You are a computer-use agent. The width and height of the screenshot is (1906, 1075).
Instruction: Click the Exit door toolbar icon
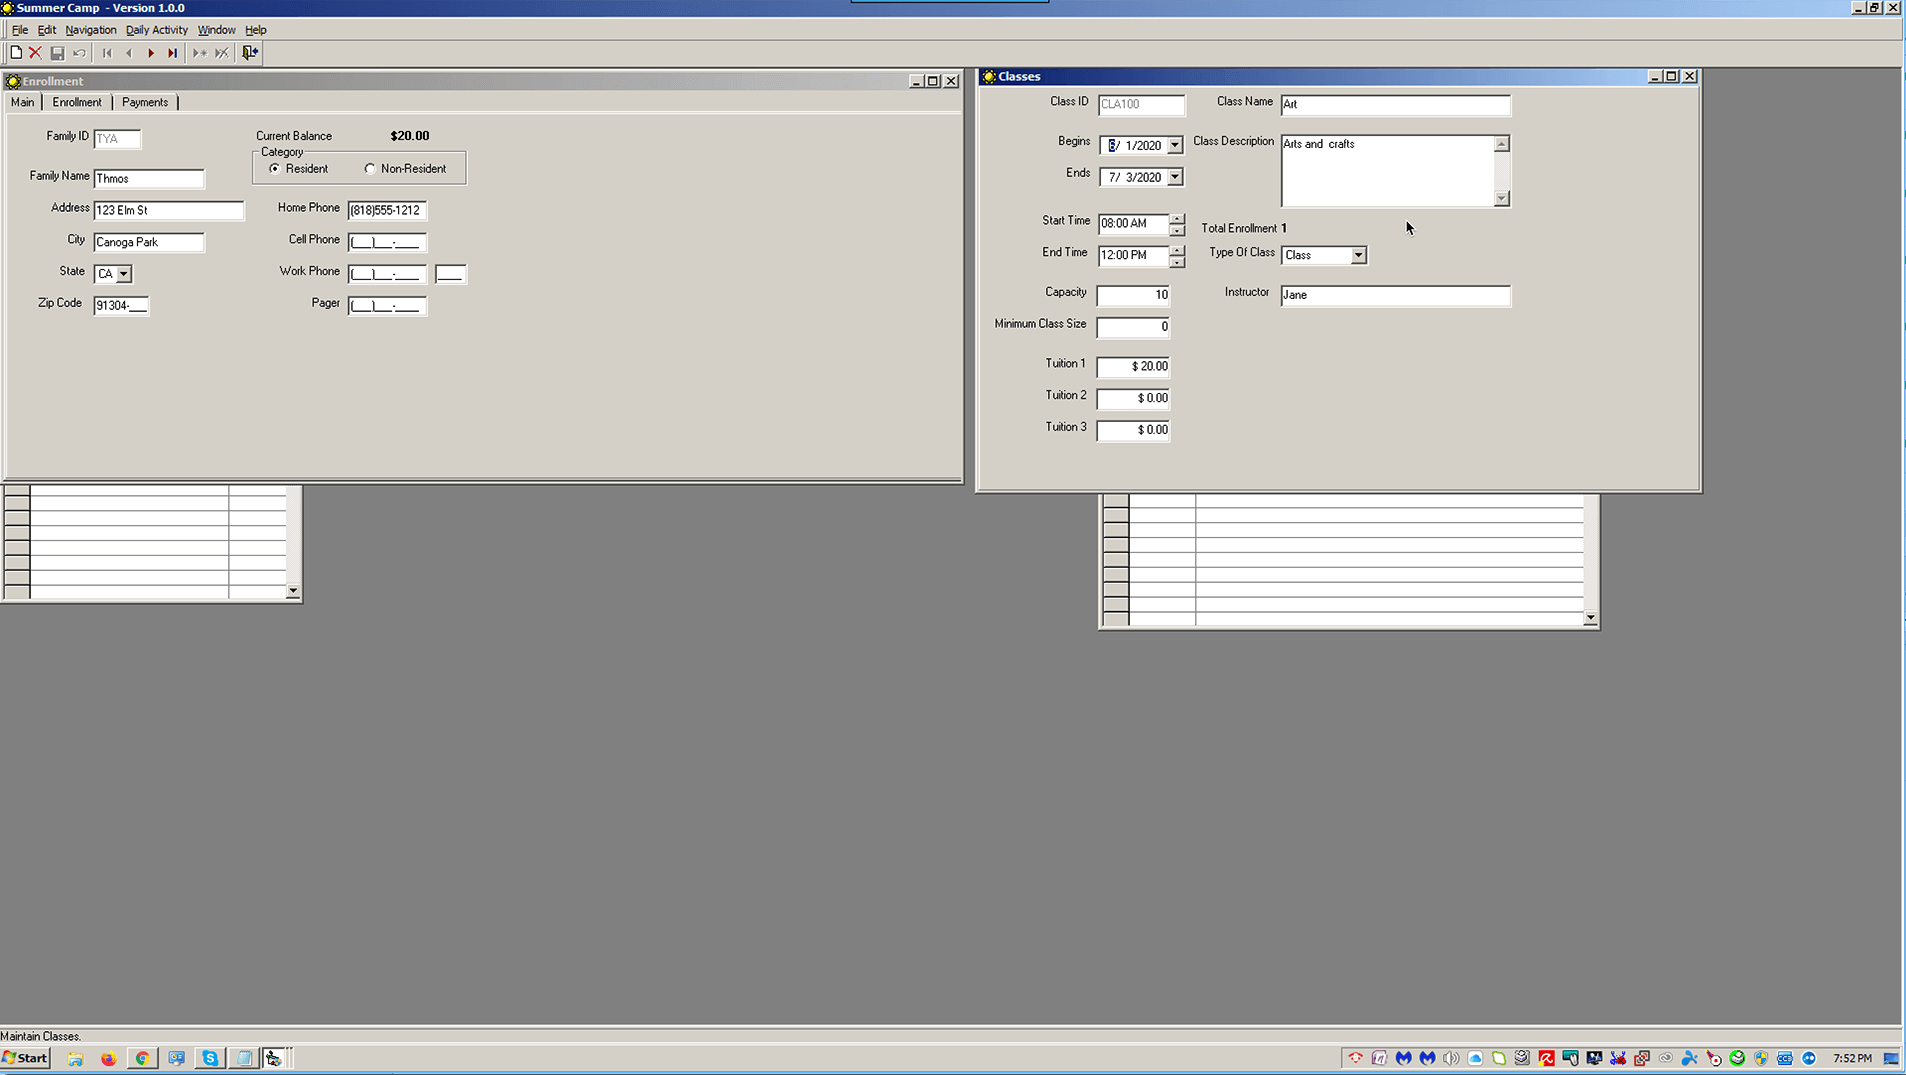point(250,53)
